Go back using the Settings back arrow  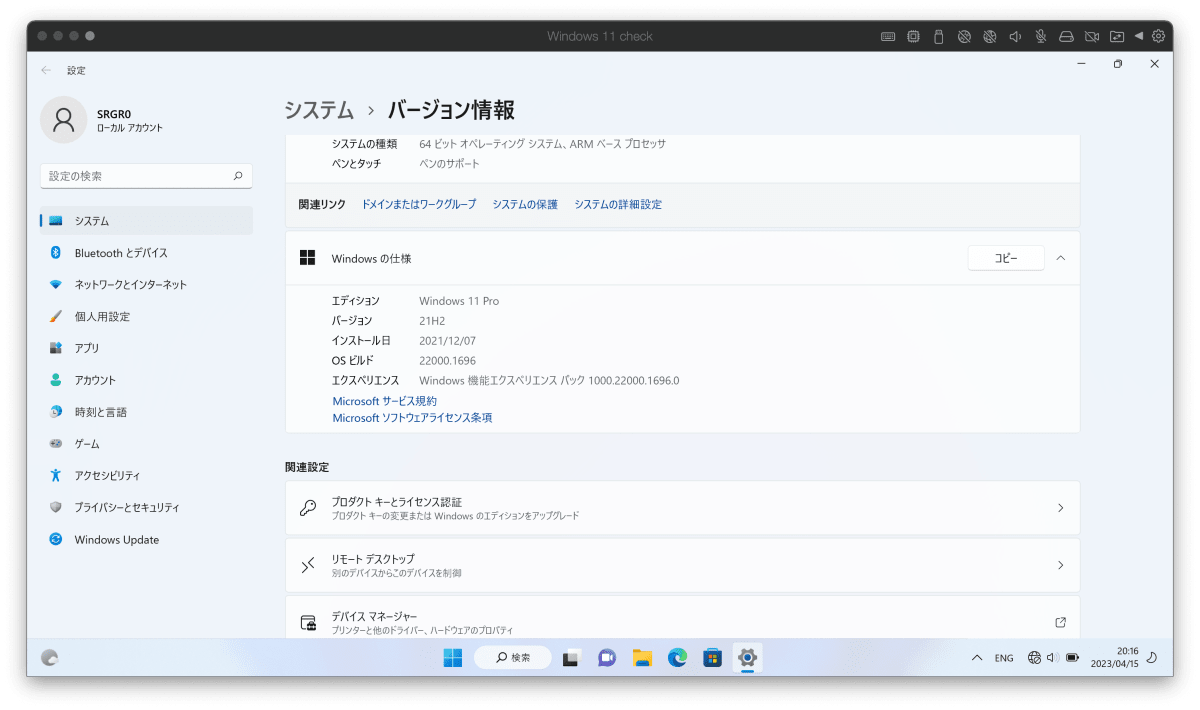coord(46,70)
